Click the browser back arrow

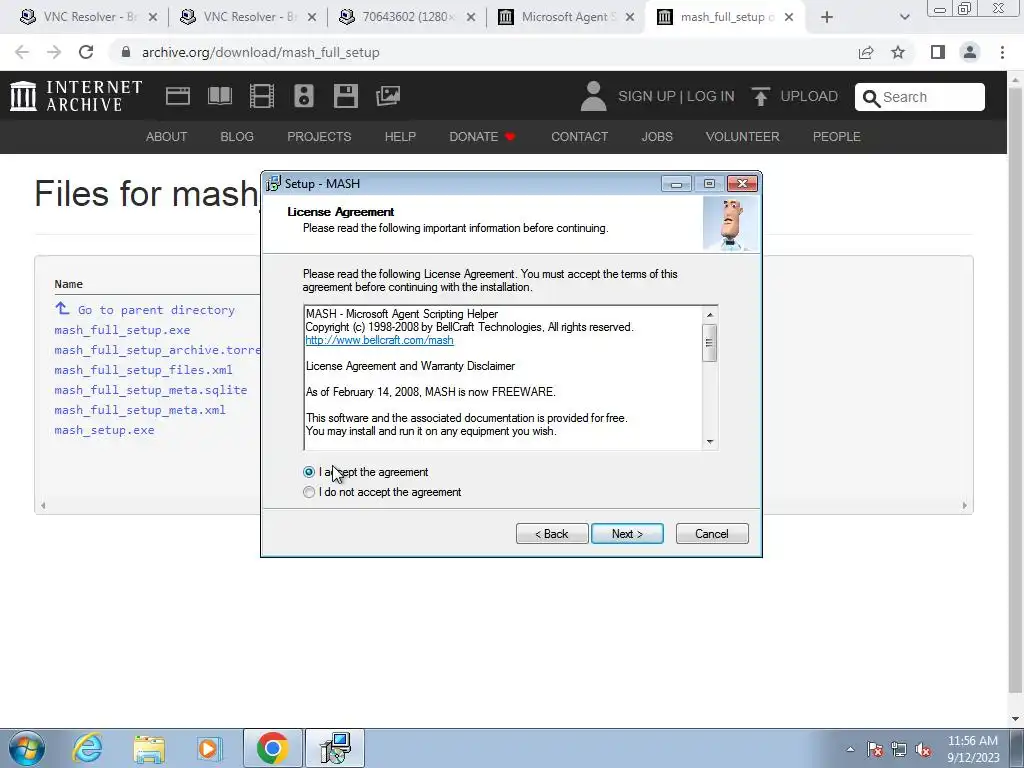click(x=22, y=52)
